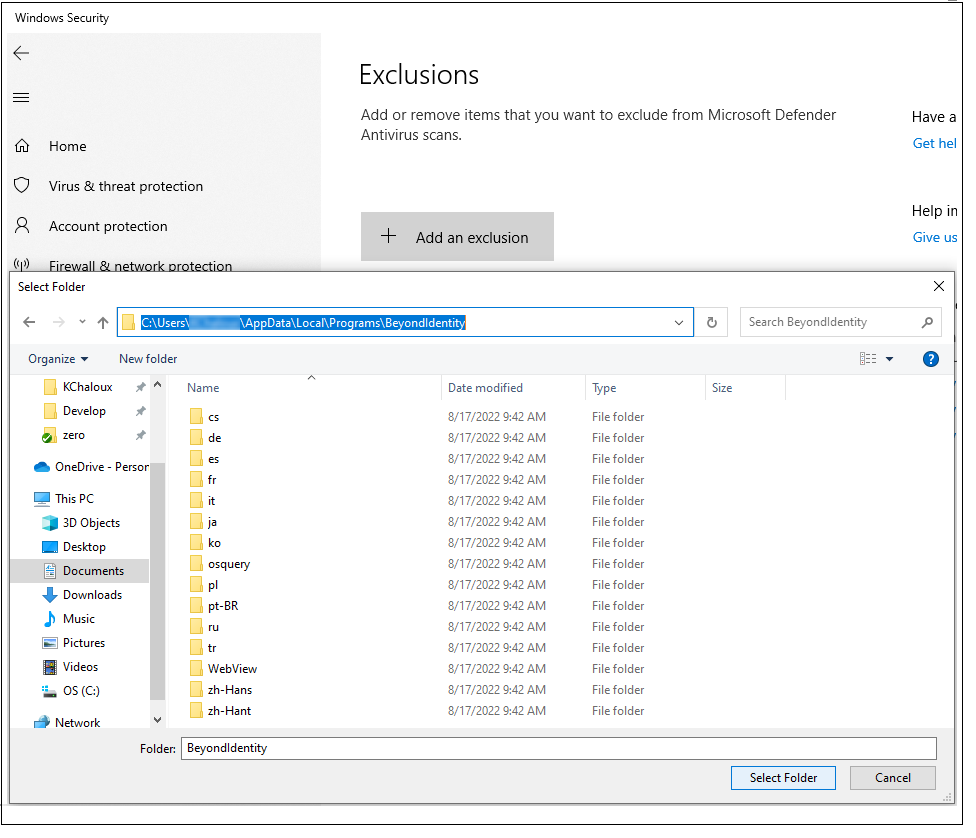The height and width of the screenshot is (838, 976).
Task: Expand the address bar dropdown list
Action: tap(679, 322)
